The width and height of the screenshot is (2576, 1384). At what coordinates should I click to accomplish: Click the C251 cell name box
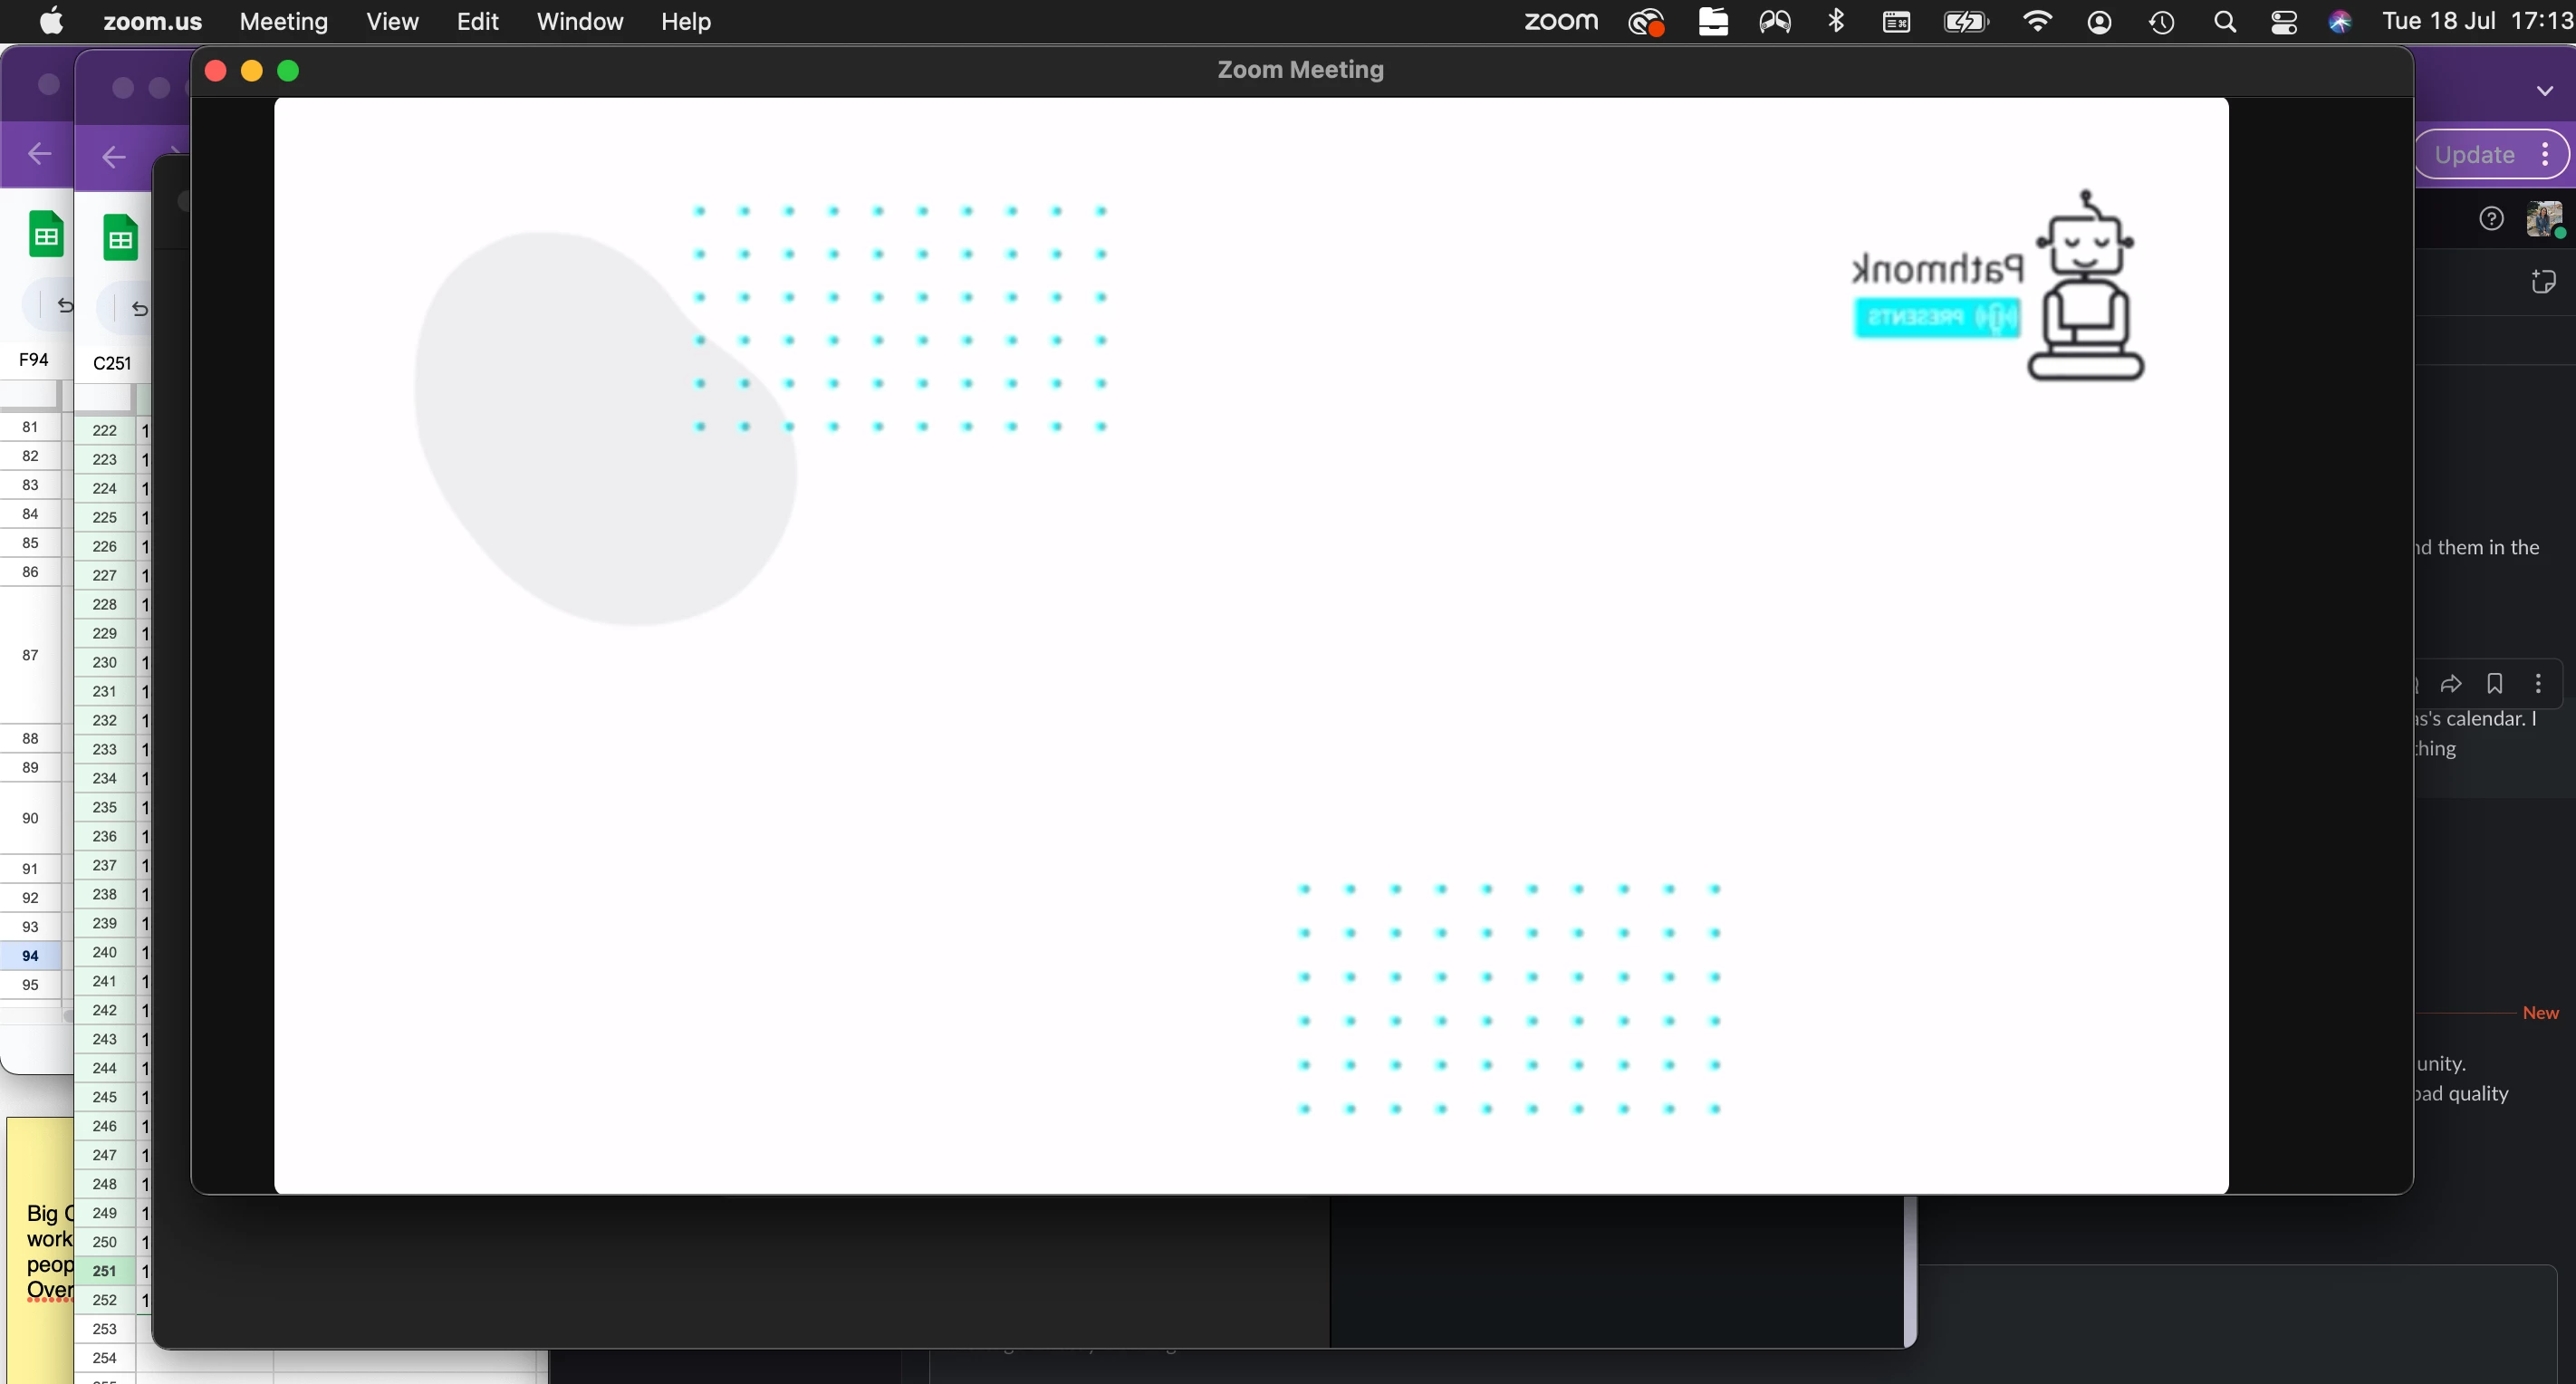coord(112,363)
